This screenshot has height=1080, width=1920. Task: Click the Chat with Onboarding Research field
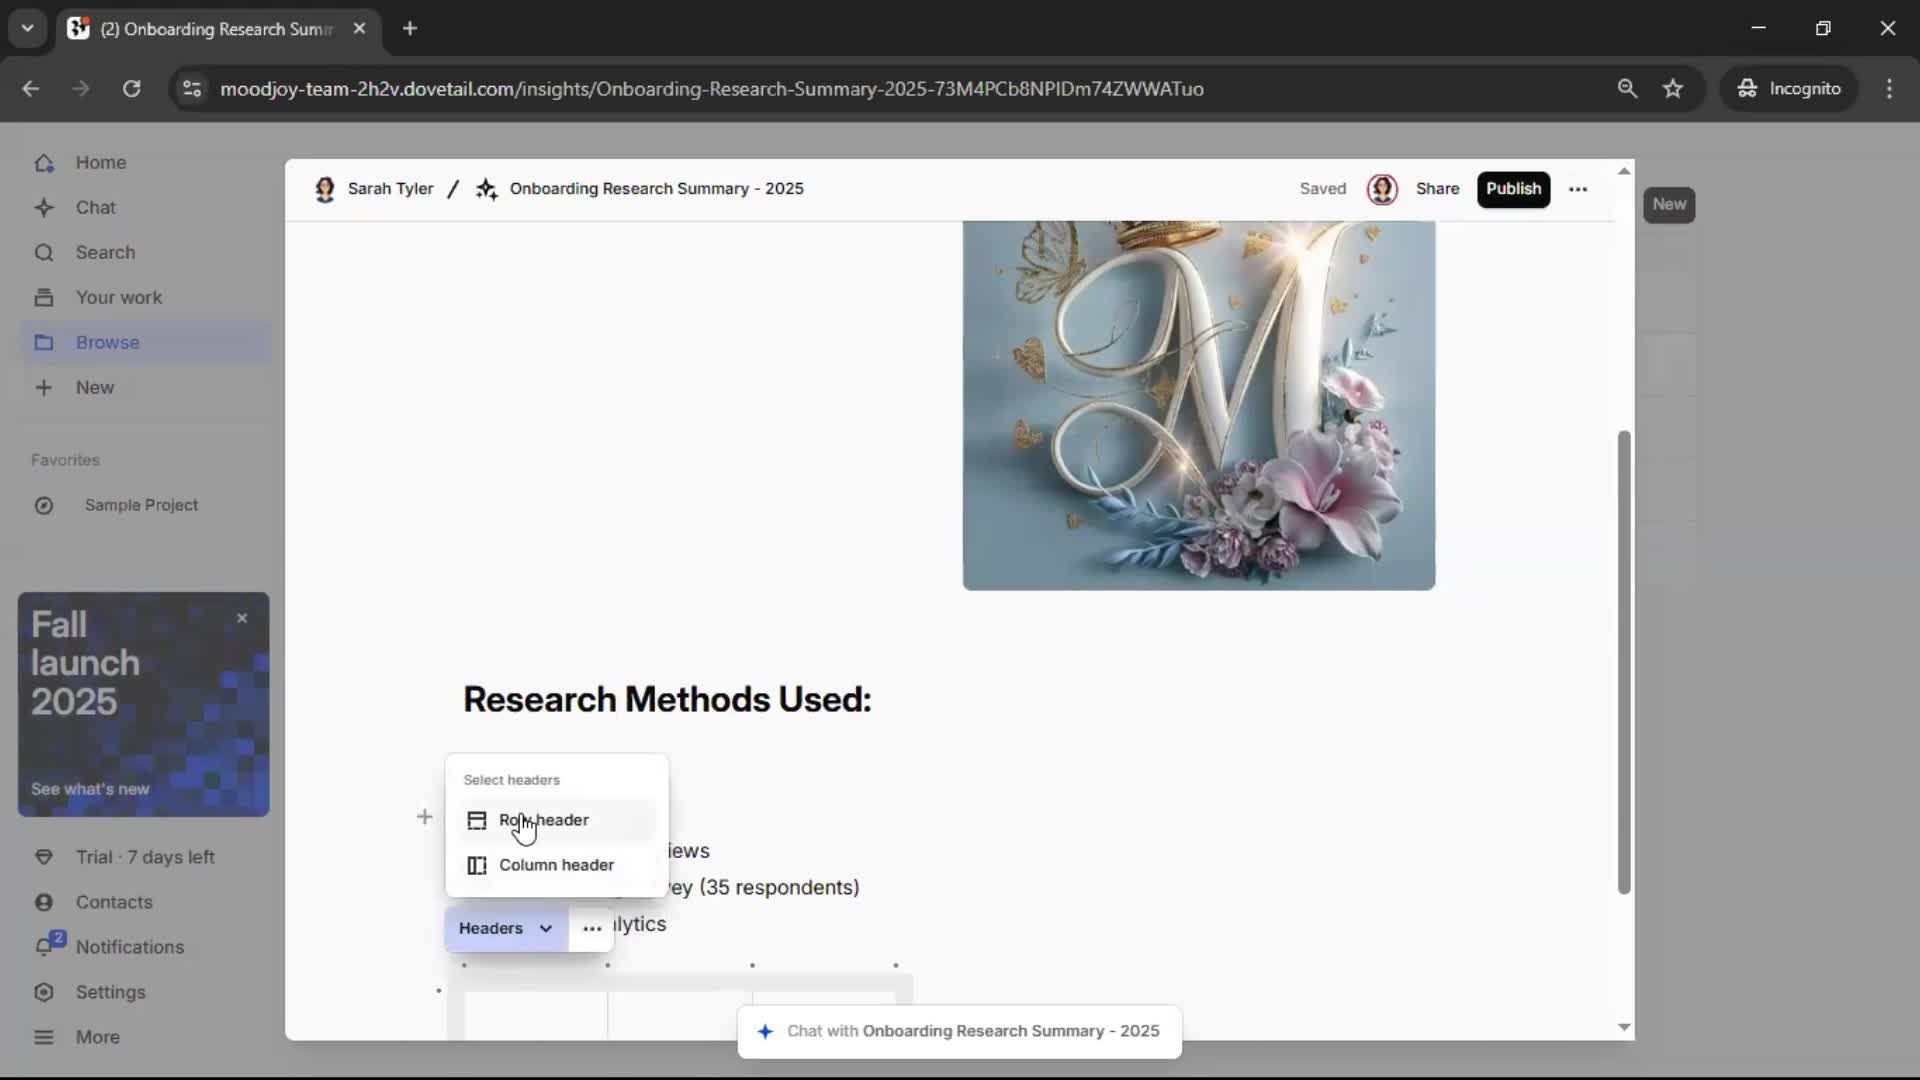coord(960,1031)
